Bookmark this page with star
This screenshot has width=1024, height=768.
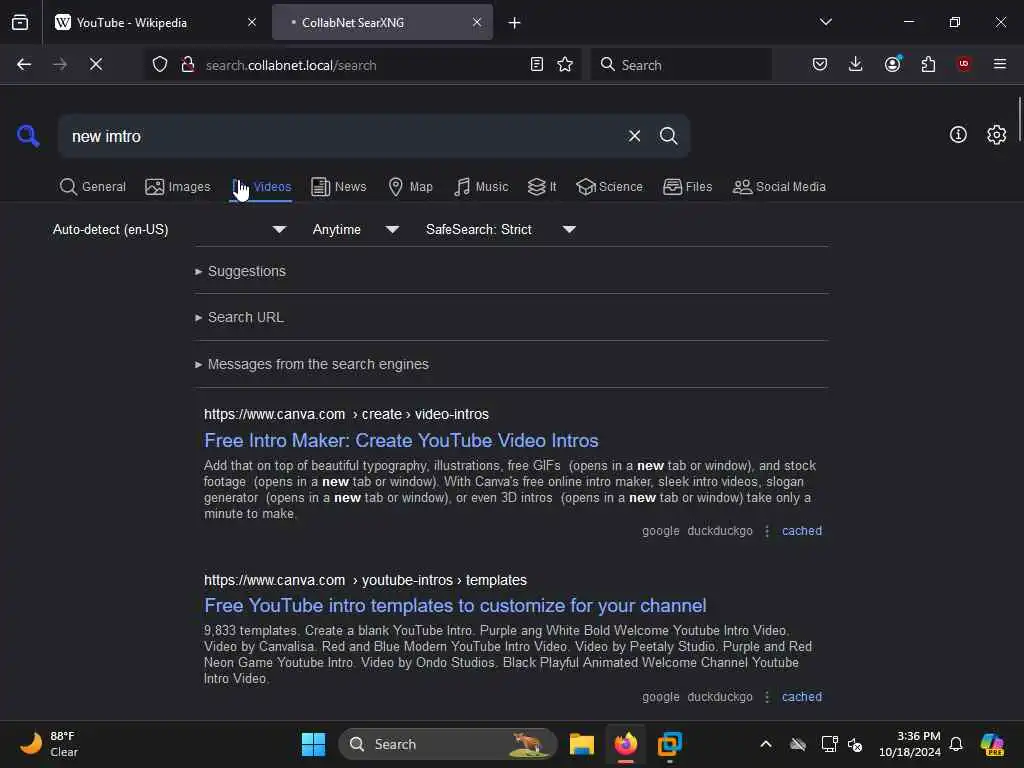[x=565, y=65]
